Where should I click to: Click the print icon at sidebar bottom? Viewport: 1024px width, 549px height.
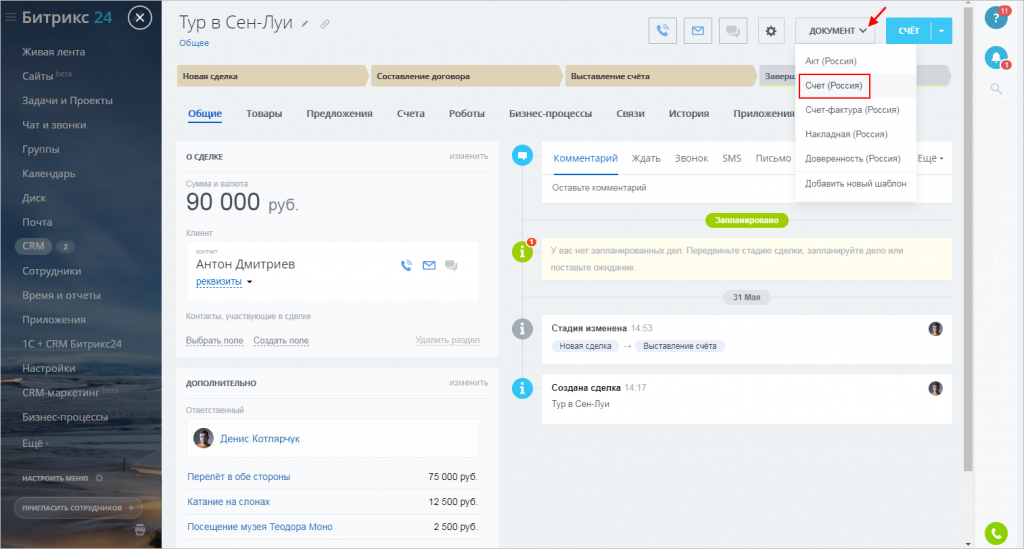(140, 529)
